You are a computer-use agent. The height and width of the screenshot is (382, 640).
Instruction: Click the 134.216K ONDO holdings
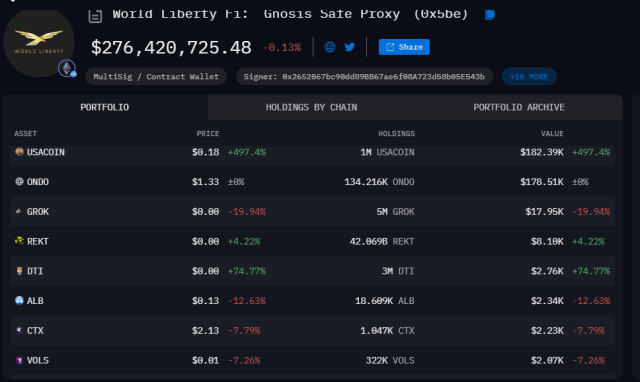click(379, 182)
